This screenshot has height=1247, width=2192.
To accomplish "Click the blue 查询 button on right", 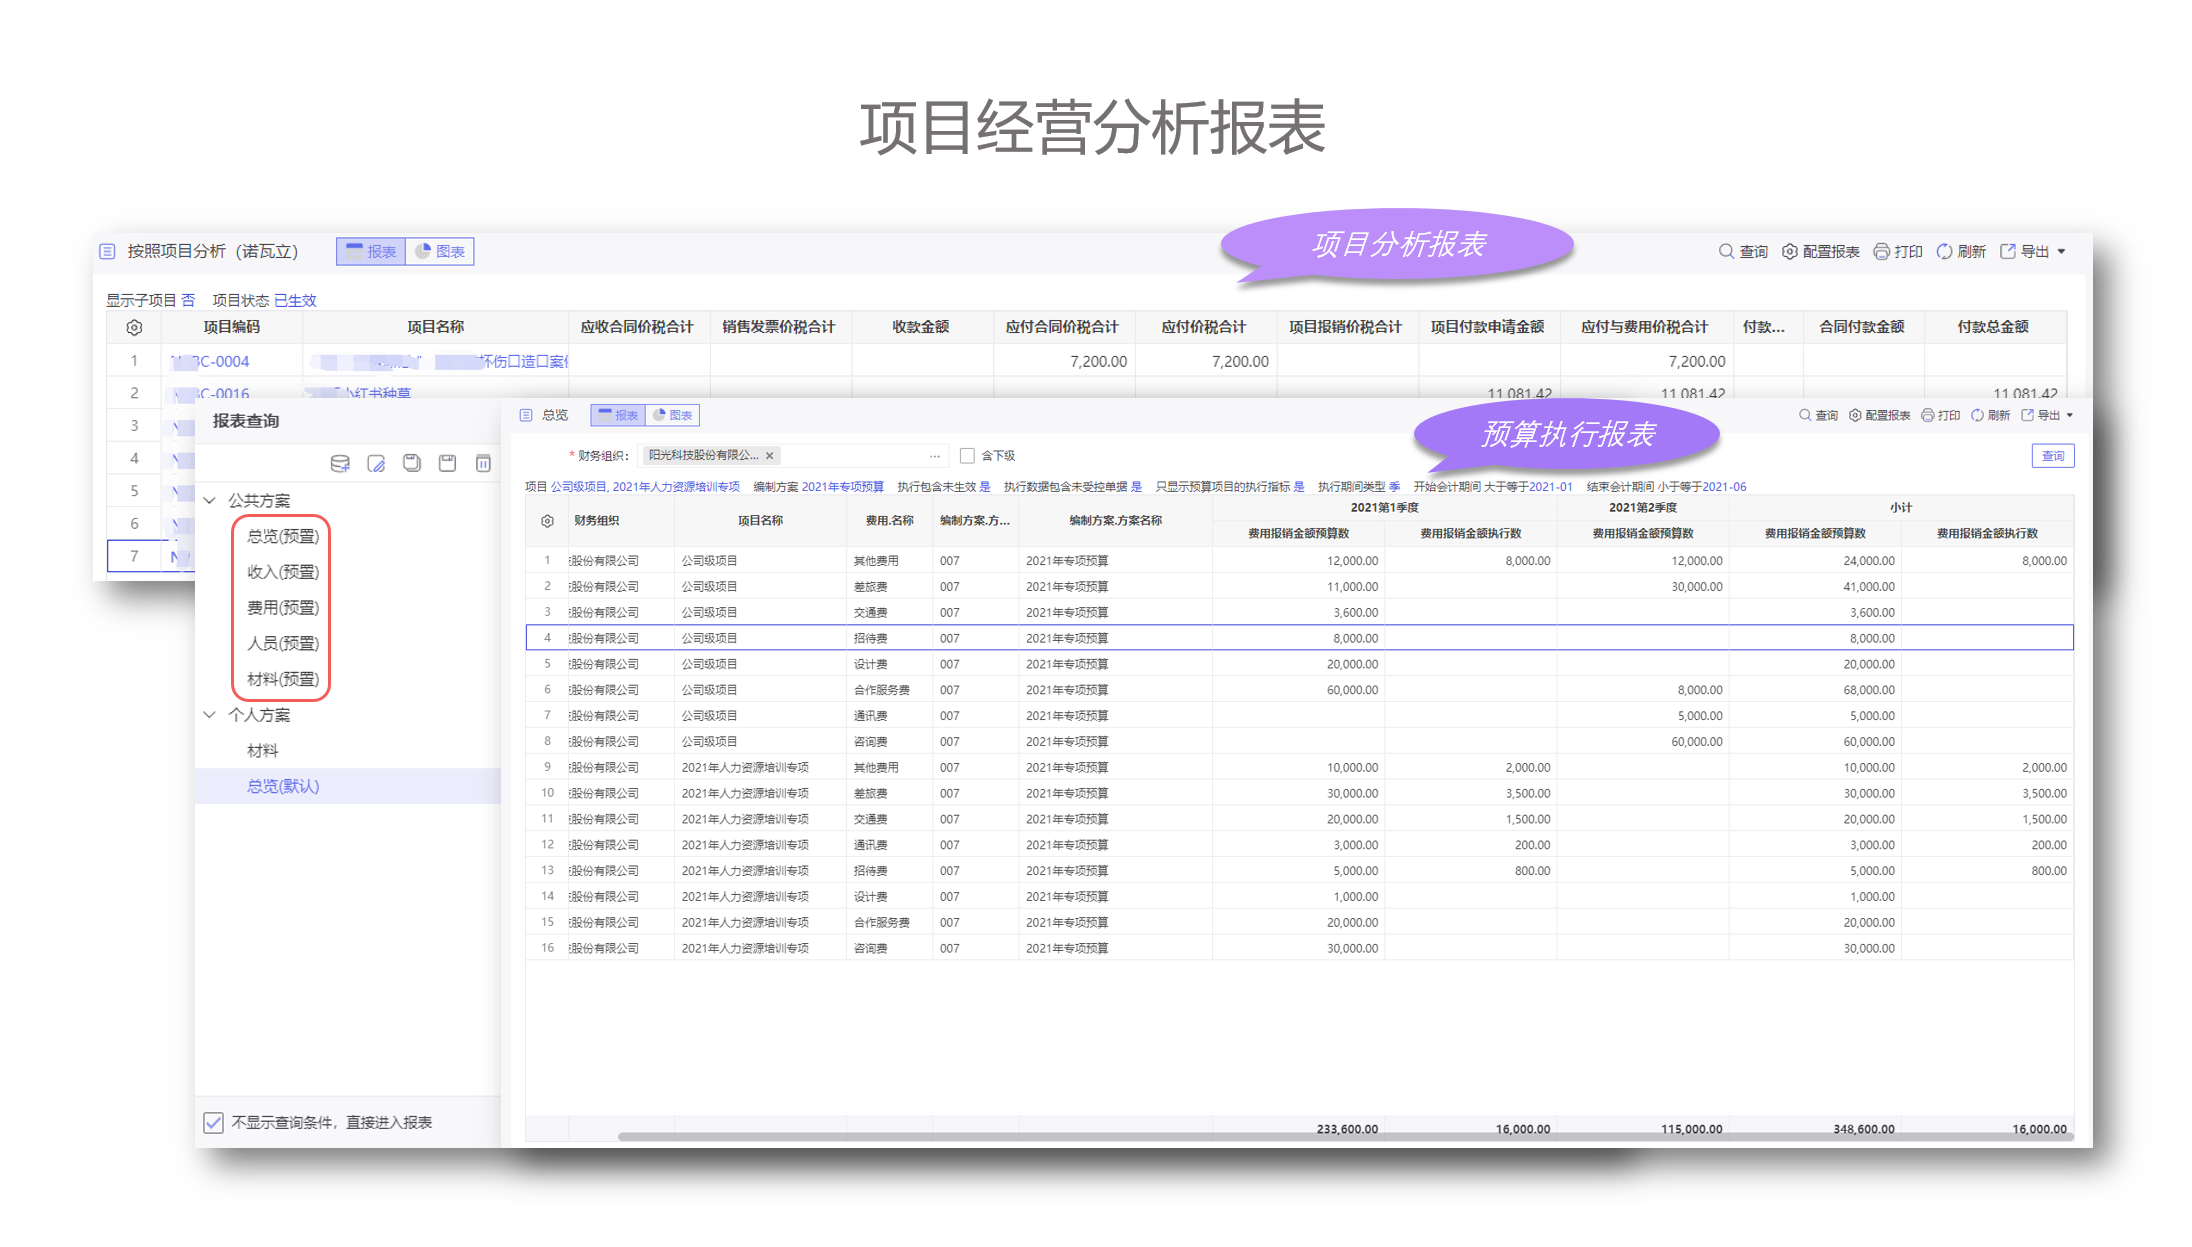I will [x=2052, y=456].
